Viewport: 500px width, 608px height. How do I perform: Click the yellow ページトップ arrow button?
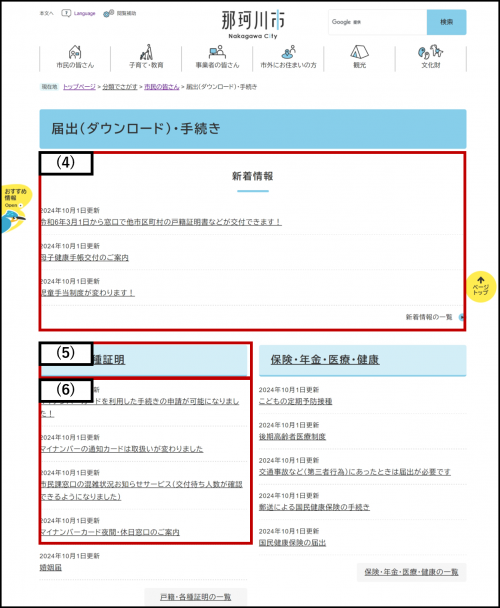(x=481, y=287)
